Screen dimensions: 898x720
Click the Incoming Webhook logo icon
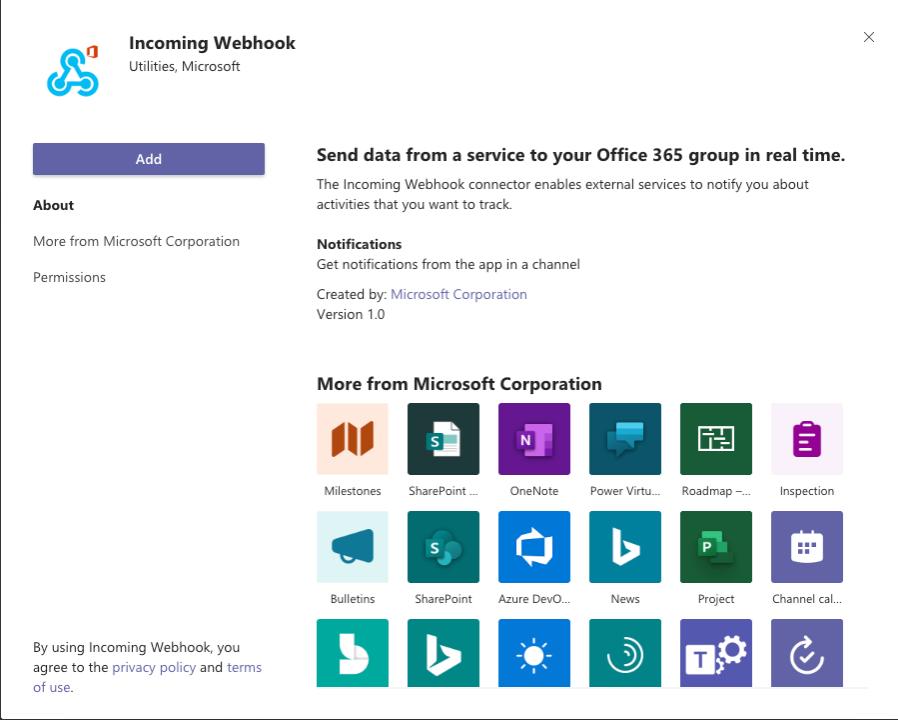click(73, 70)
